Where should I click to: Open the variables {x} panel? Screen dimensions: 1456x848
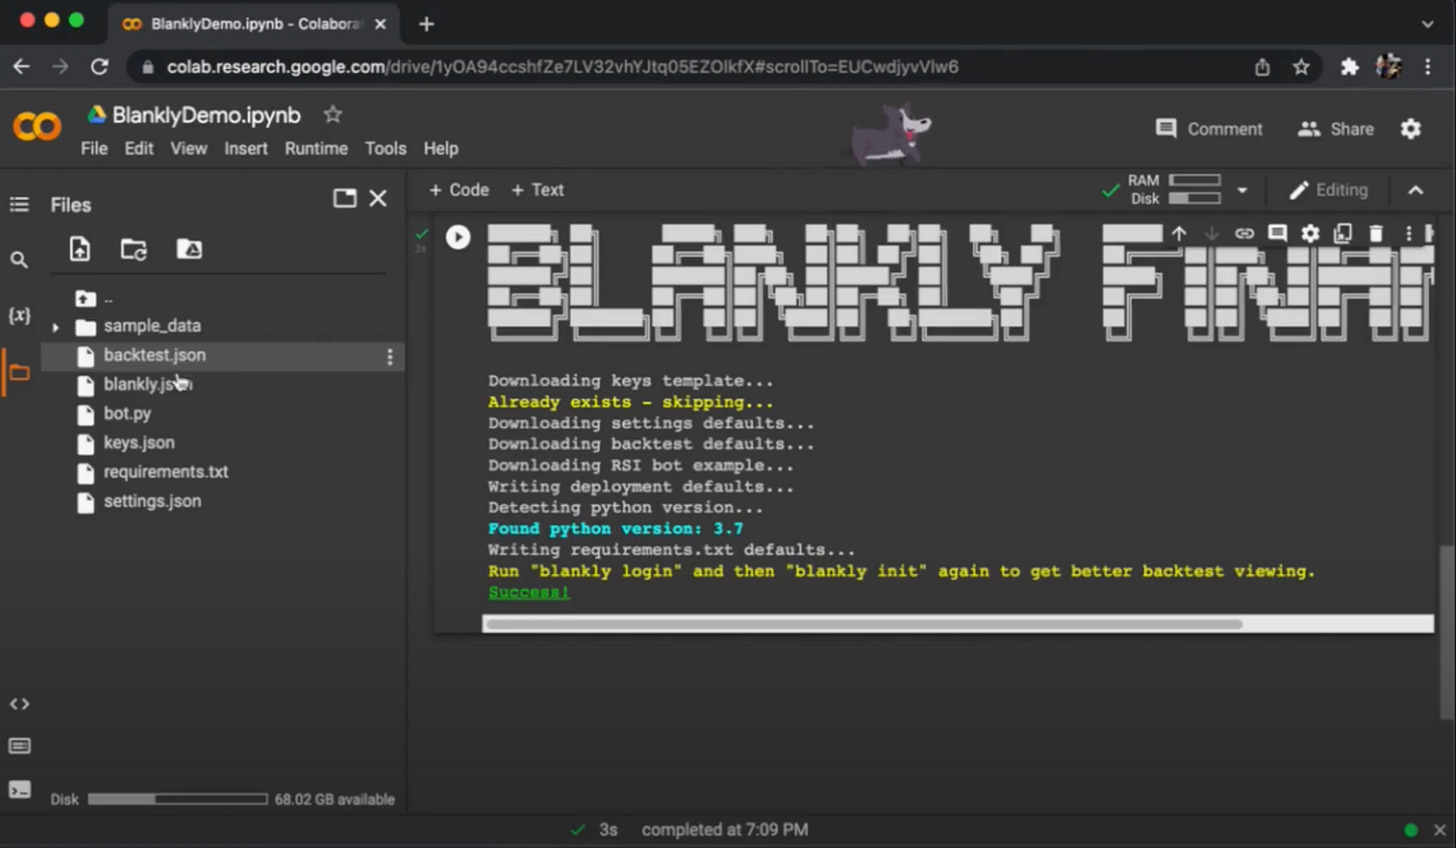pyautogui.click(x=19, y=315)
